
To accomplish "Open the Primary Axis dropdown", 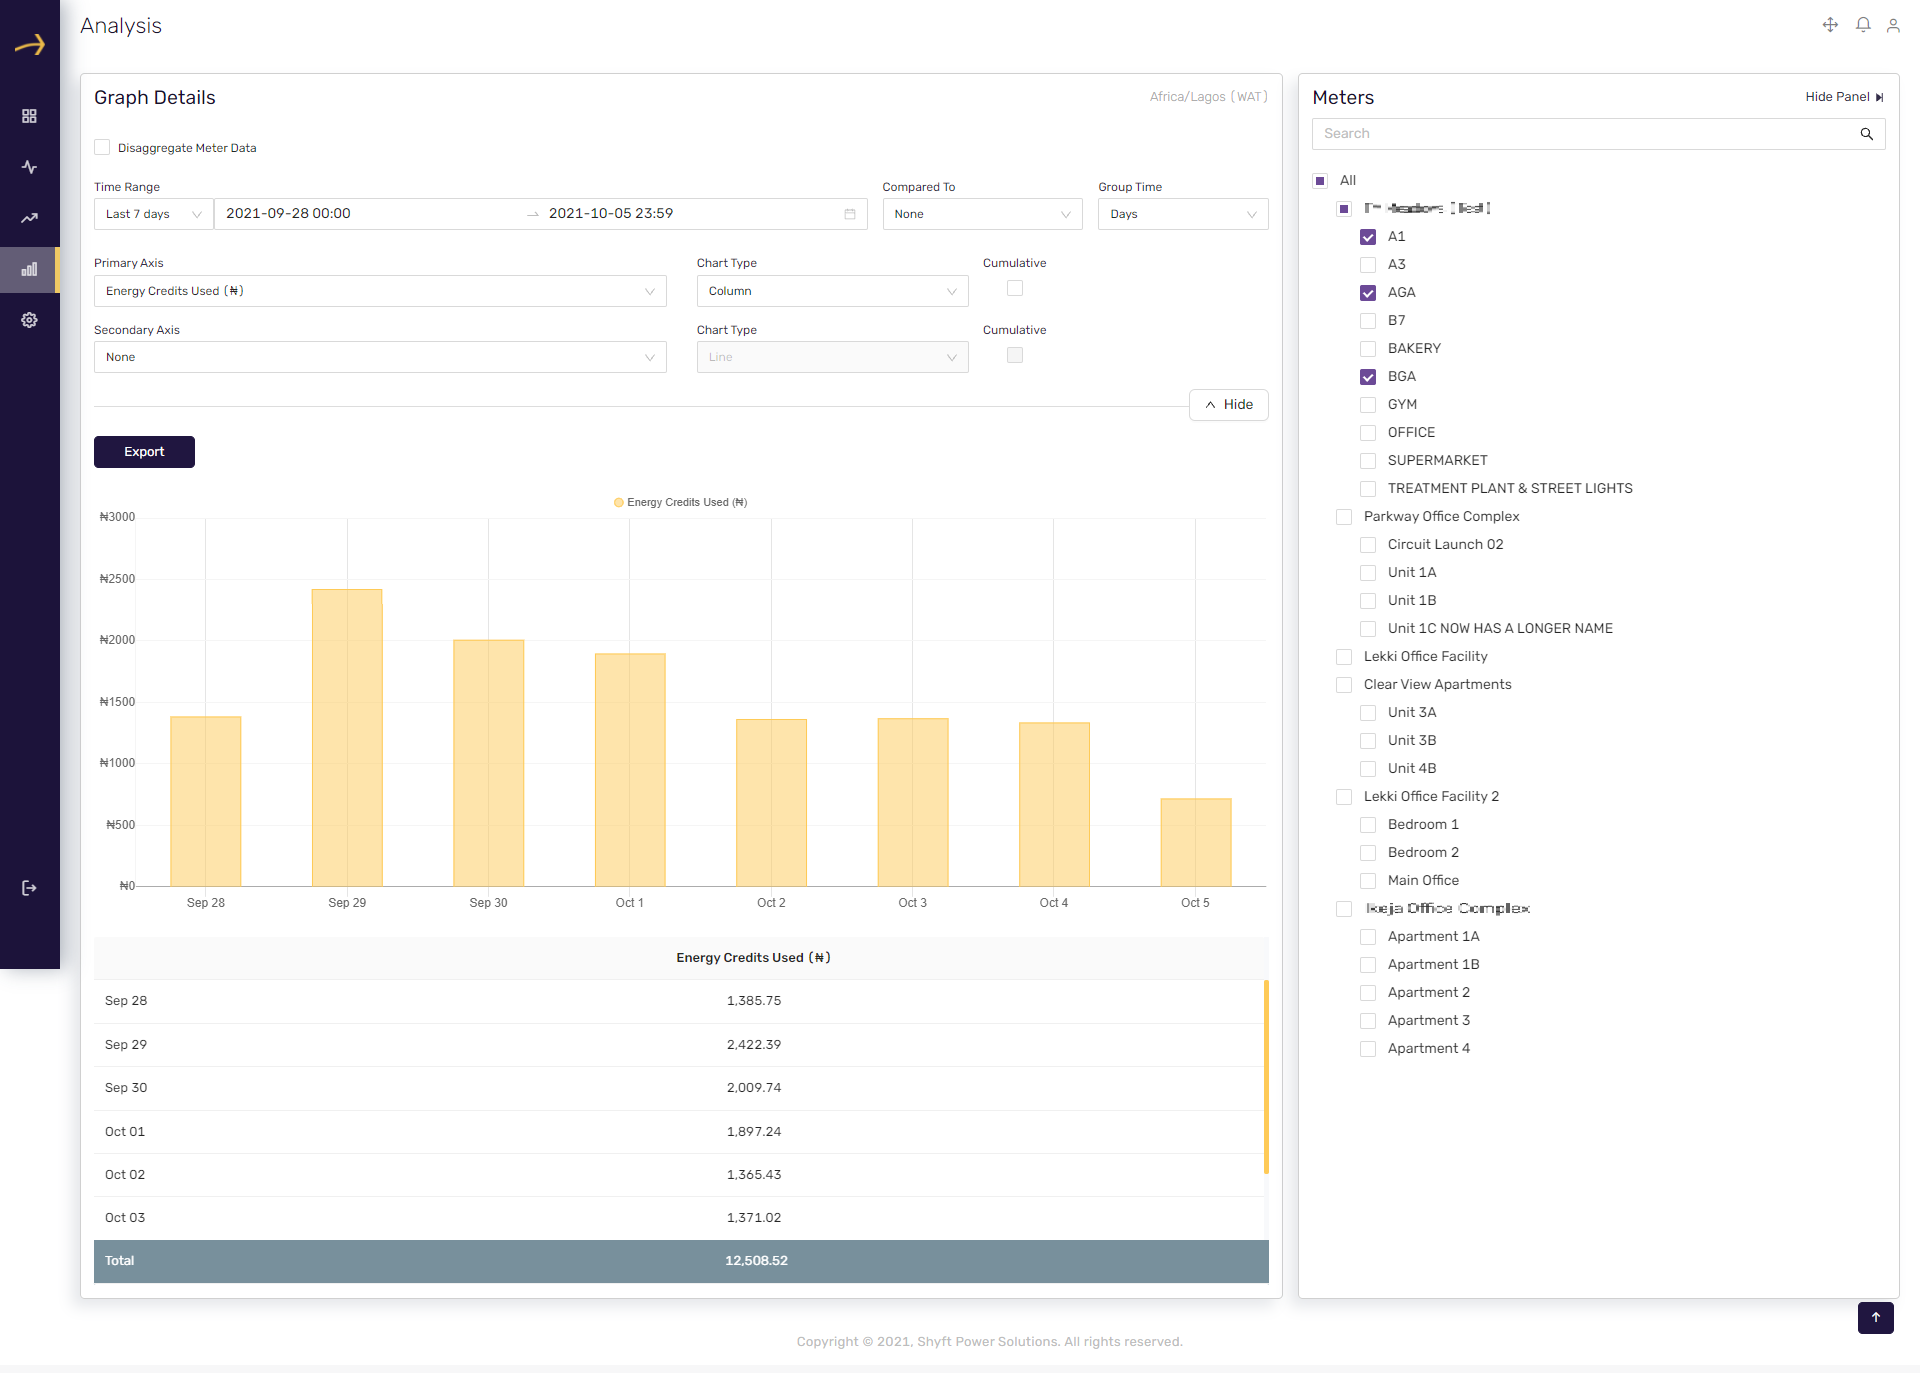I will (x=380, y=291).
